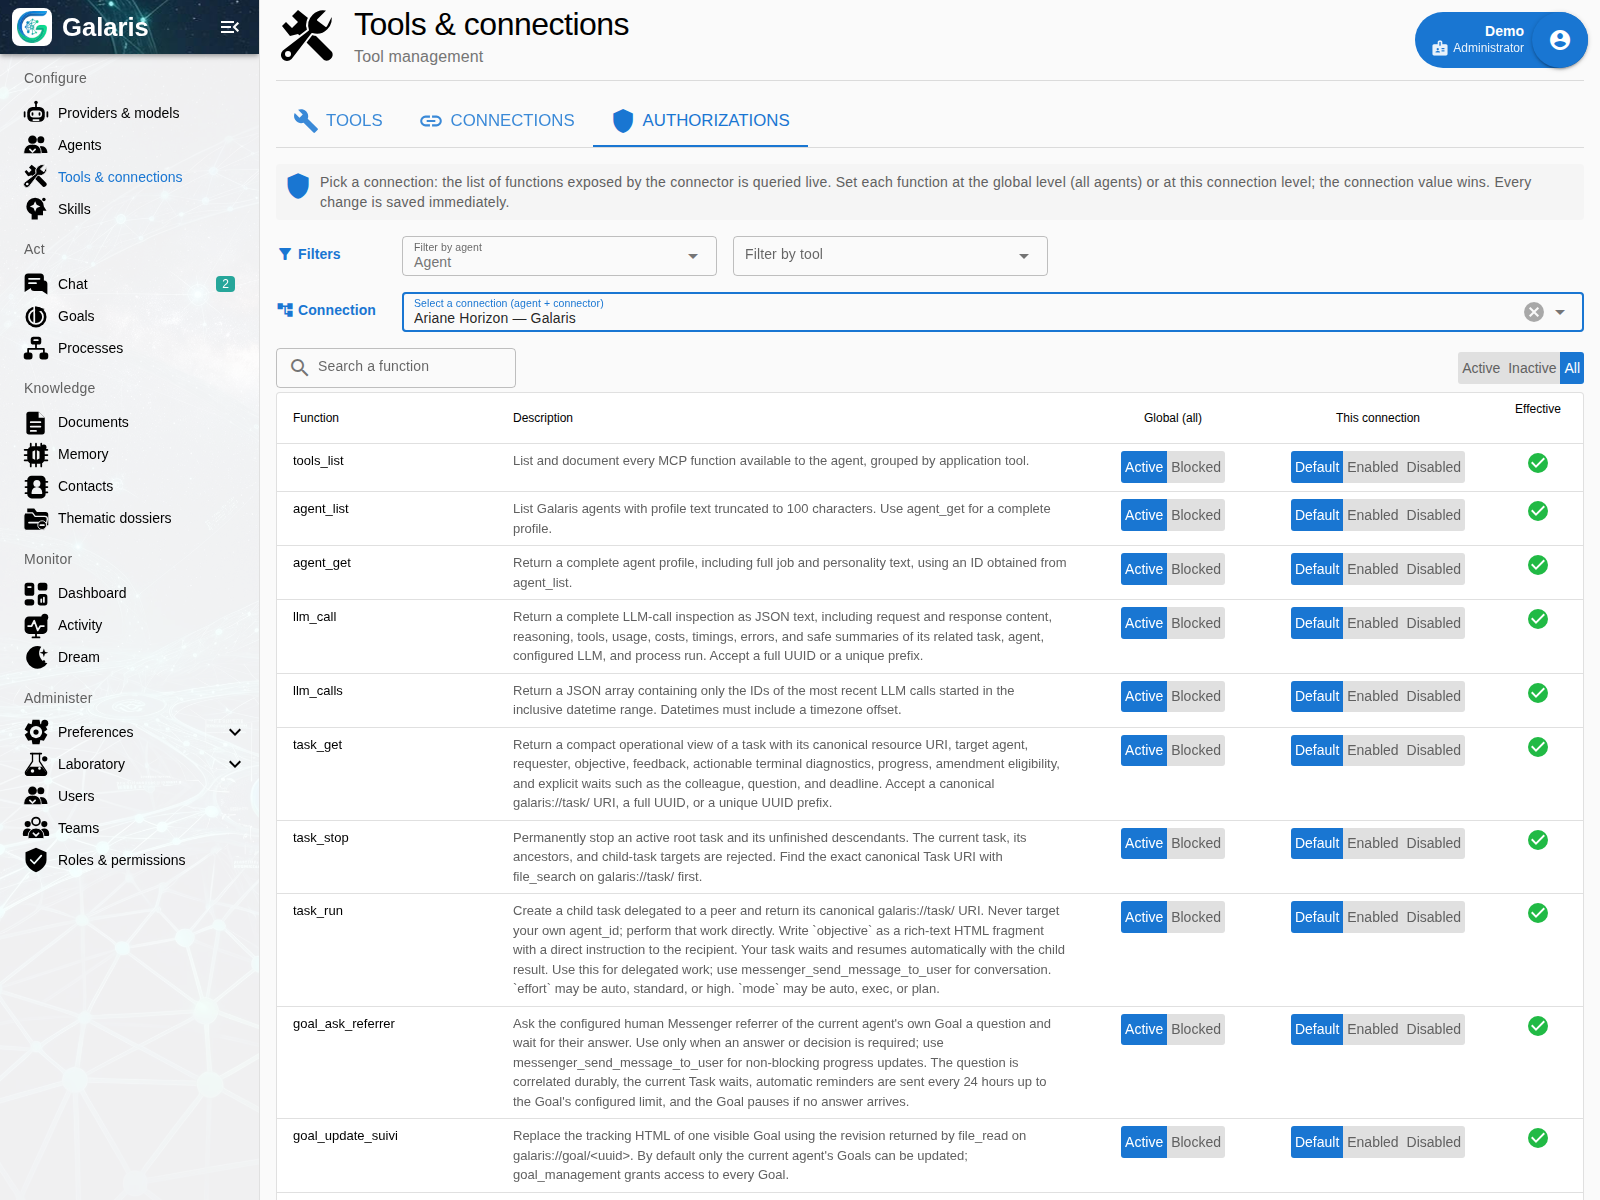Set task_run connection to Enabled
Viewport: 1600px width, 1200px height.
click(x=1372, y=917)
